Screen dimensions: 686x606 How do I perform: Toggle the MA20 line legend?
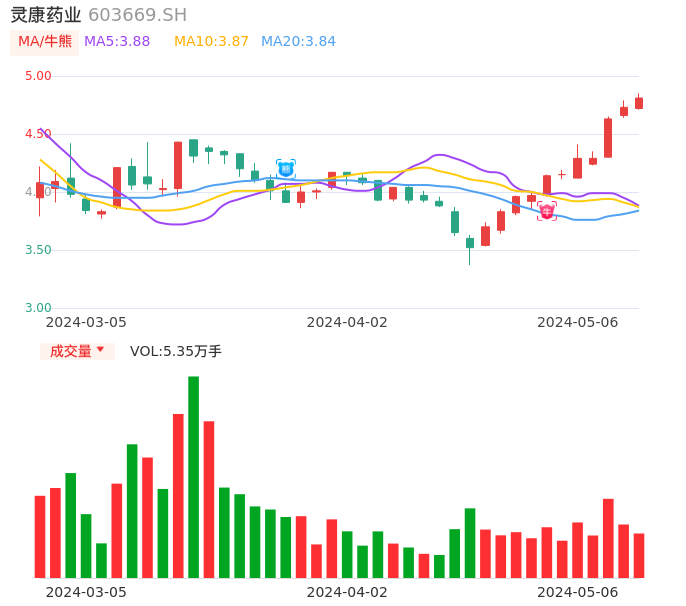[298, 41]
